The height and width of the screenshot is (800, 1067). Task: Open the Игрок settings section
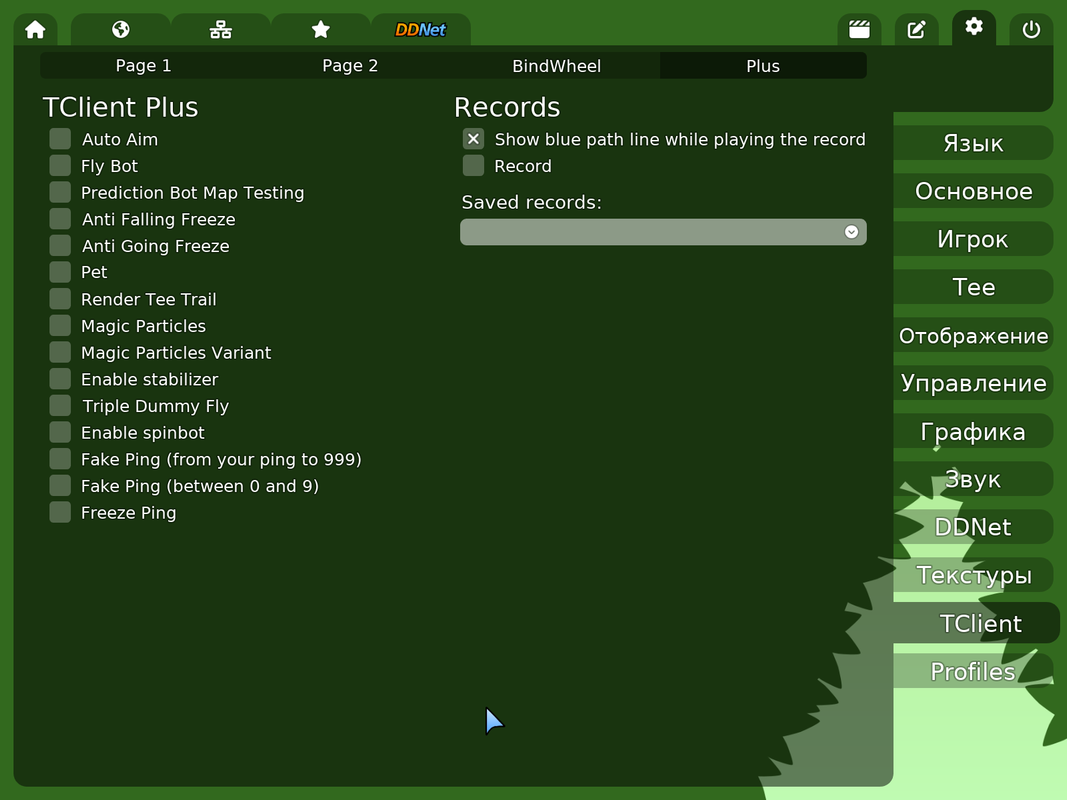point(973,239)
